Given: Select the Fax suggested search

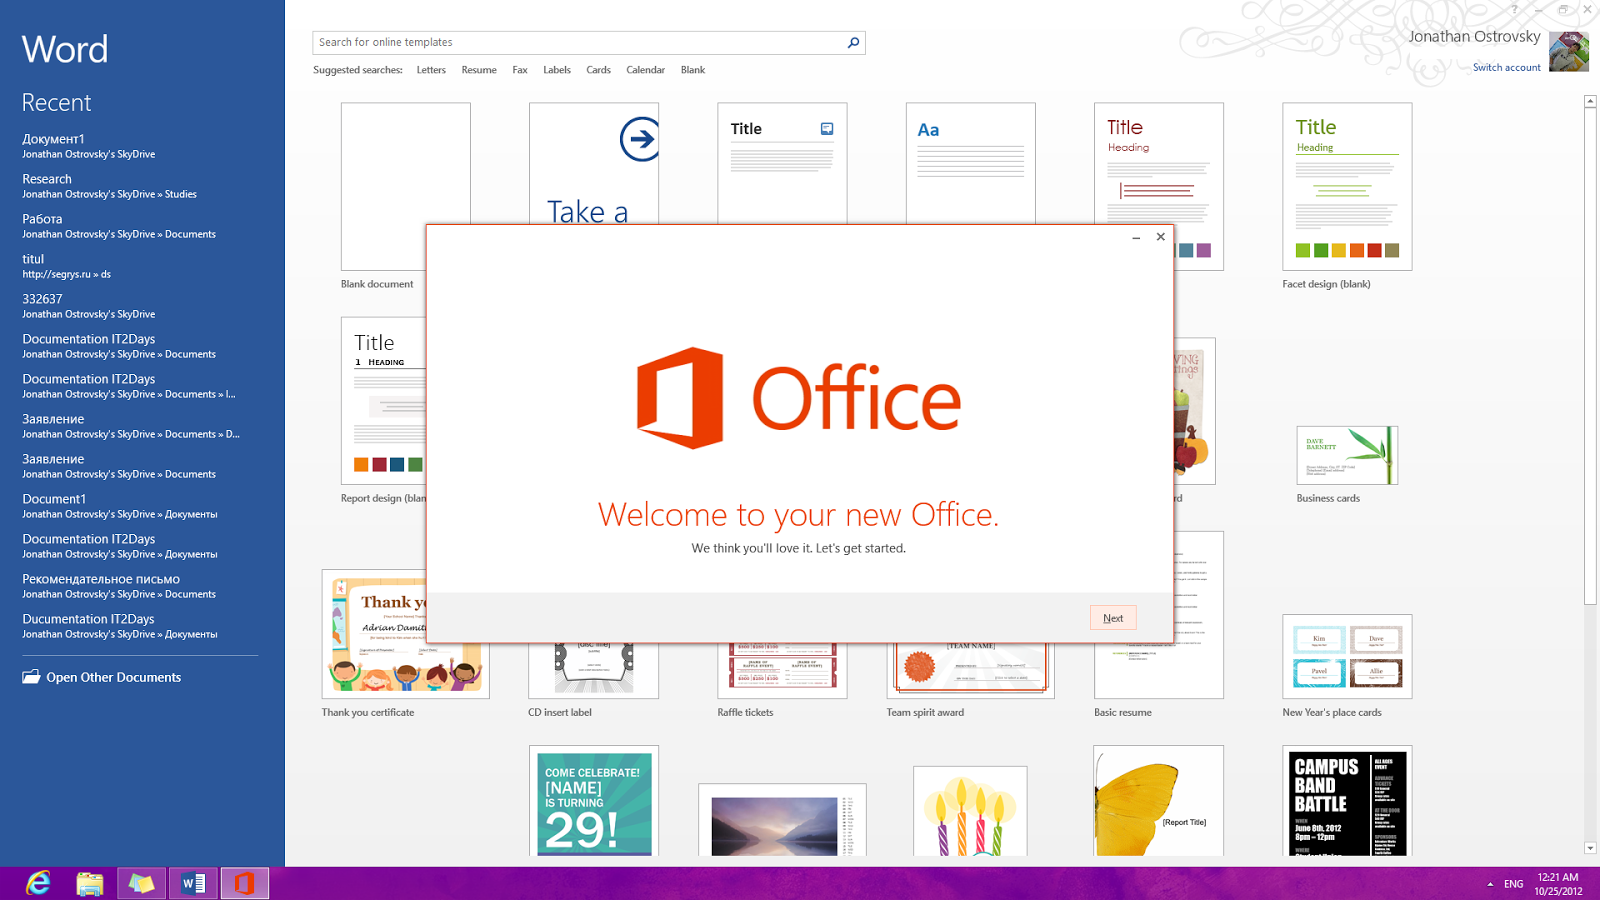Looking at the screenshot, I should (520, 70).
